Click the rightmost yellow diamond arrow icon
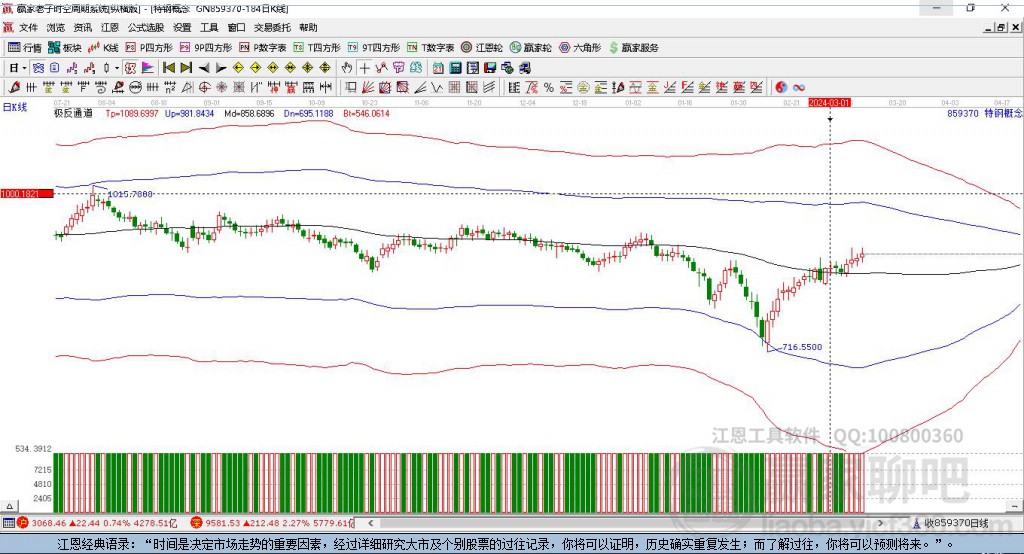The image size is (1024, 554). click(x=325, y=68)
